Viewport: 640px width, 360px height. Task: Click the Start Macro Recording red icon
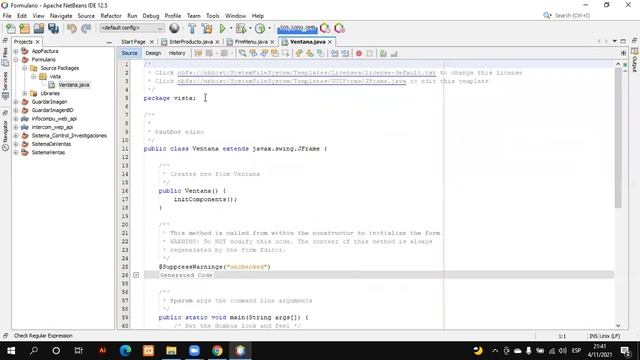(359, 53)
